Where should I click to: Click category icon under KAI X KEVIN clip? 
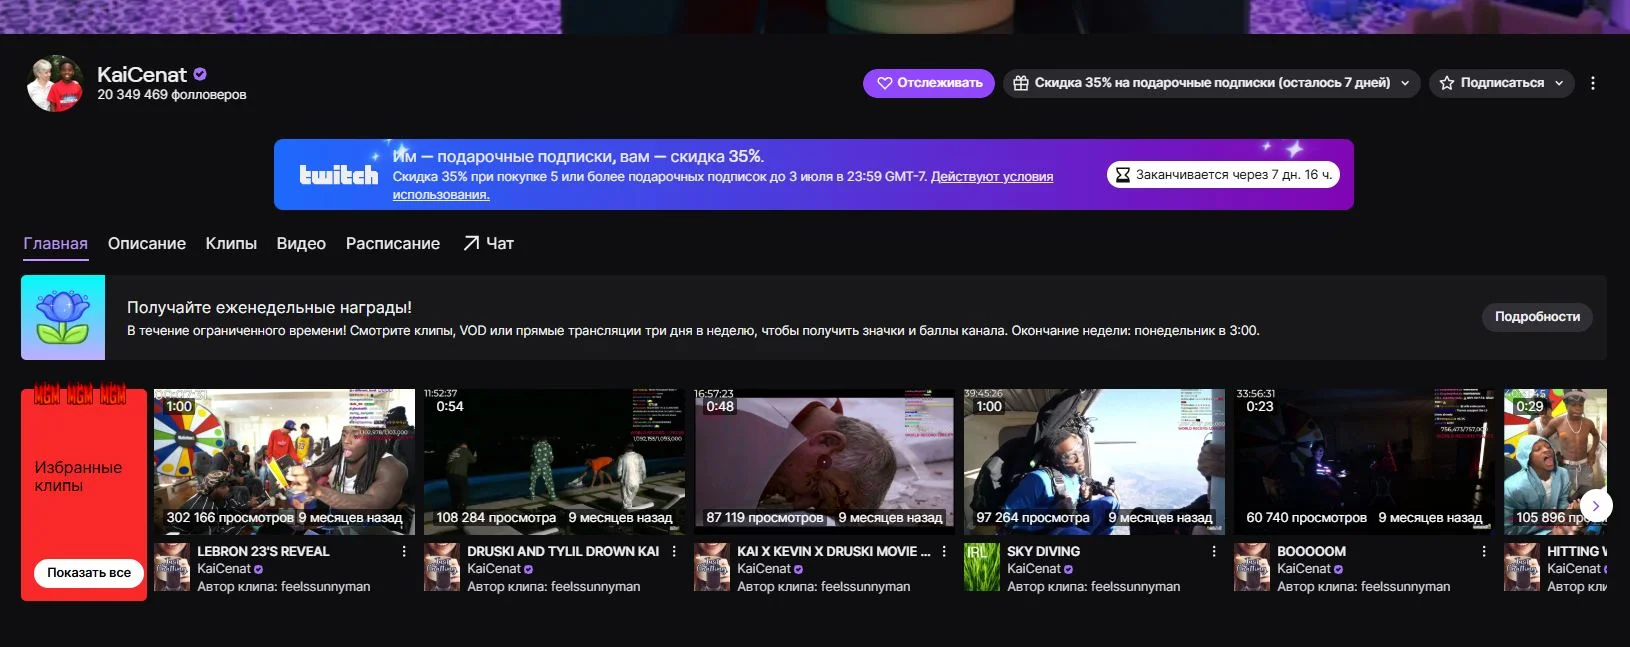pos(712,567)
